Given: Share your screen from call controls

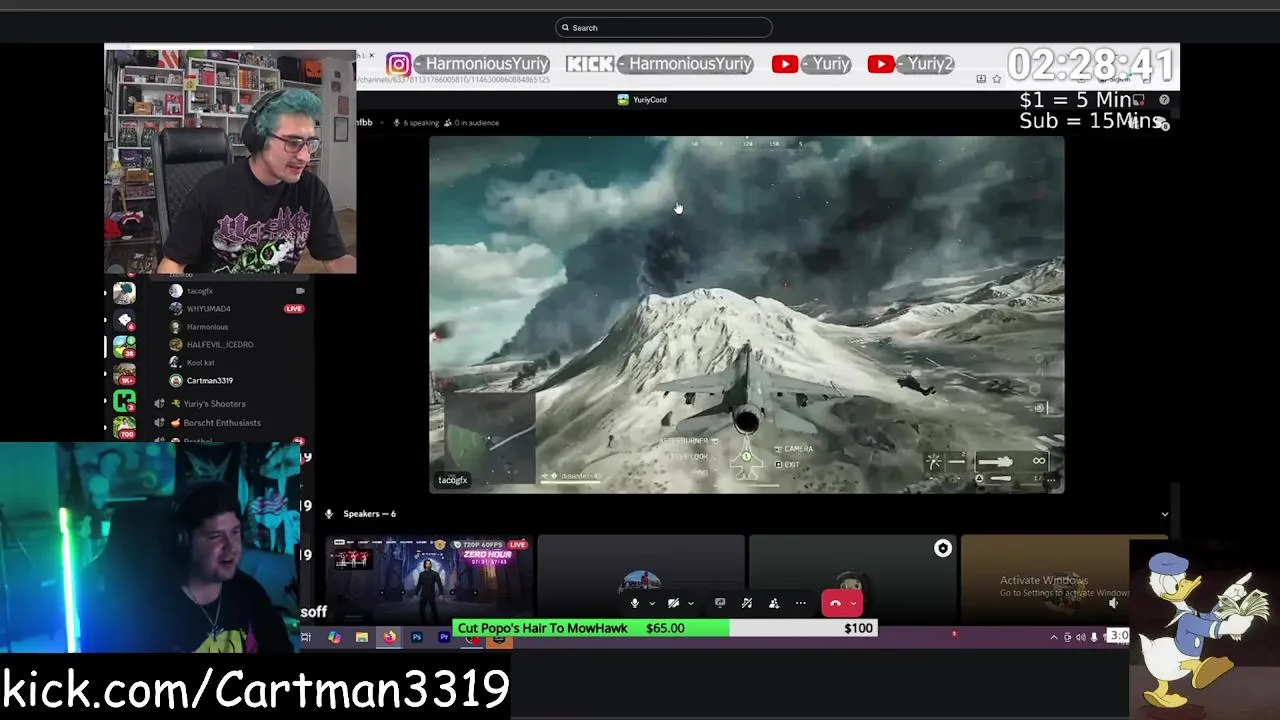Looking at the screenshot, I should coord(720,603).
